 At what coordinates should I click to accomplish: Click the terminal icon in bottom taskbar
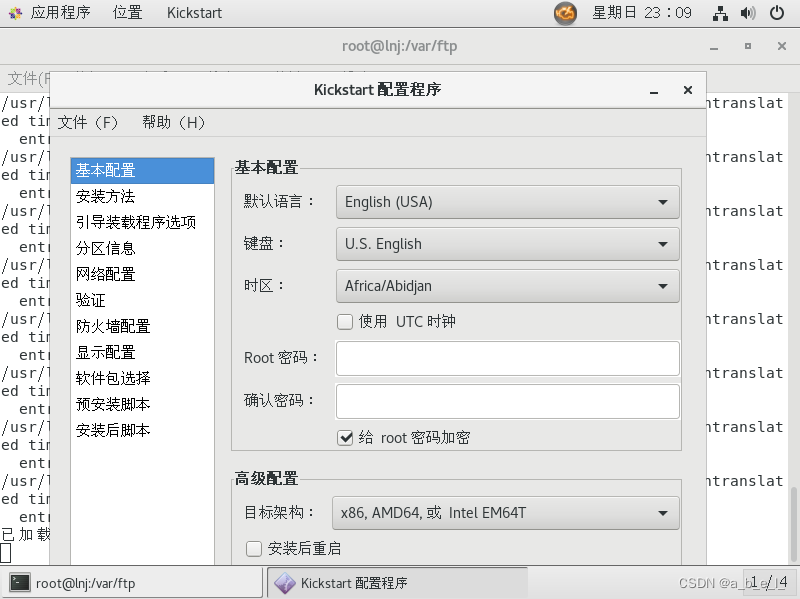pyautogui.click(x=20, y=583)
